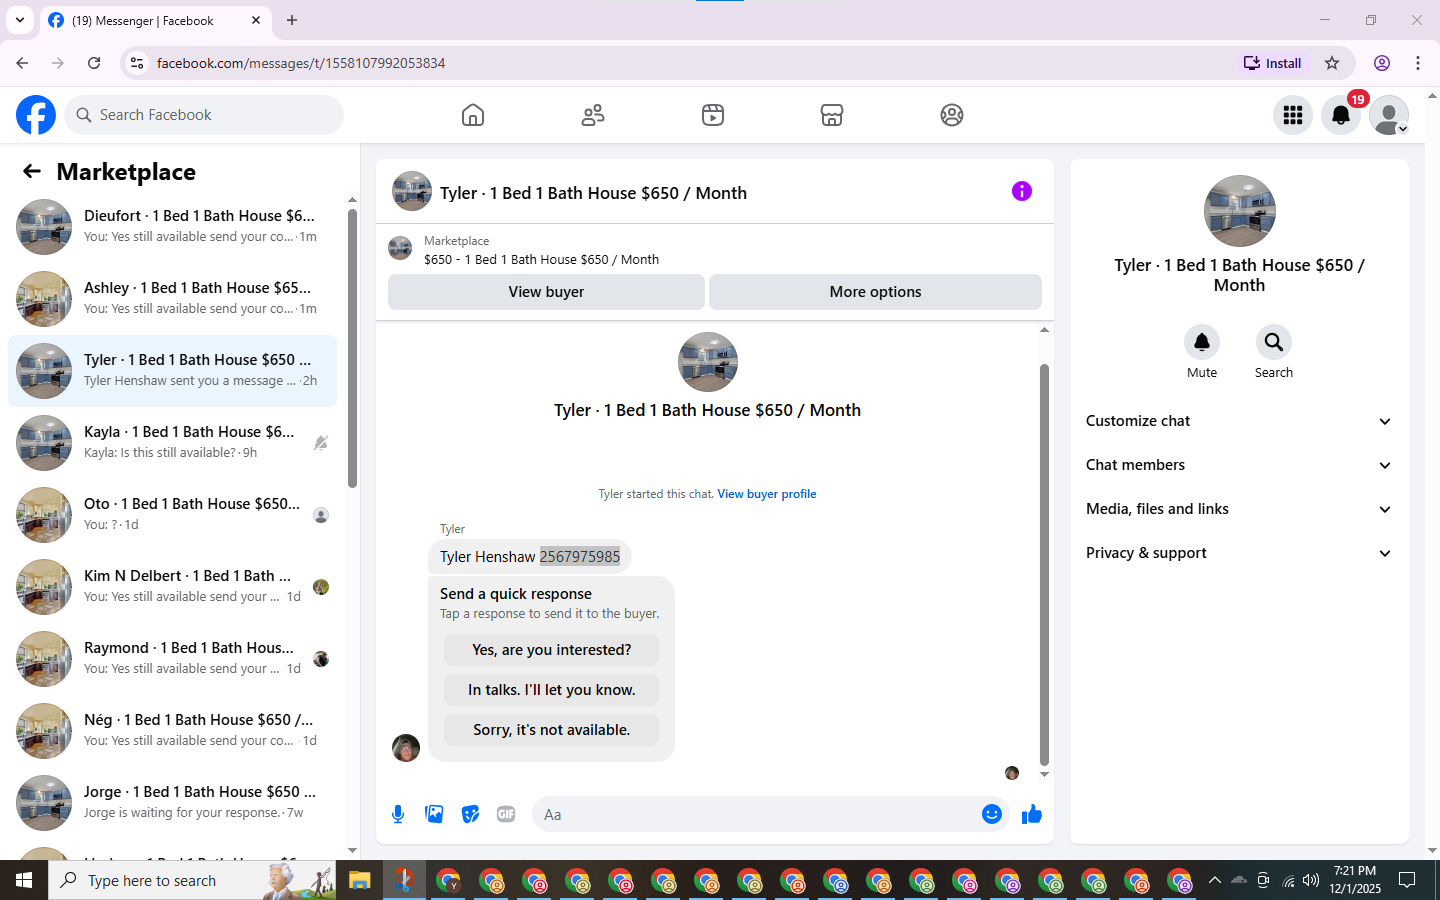Image resolution: width=1440 pixels, height=900 pixels.
Task: Bookmark this page star icon
Action: pyautogui.click(x=1332, y=63)
